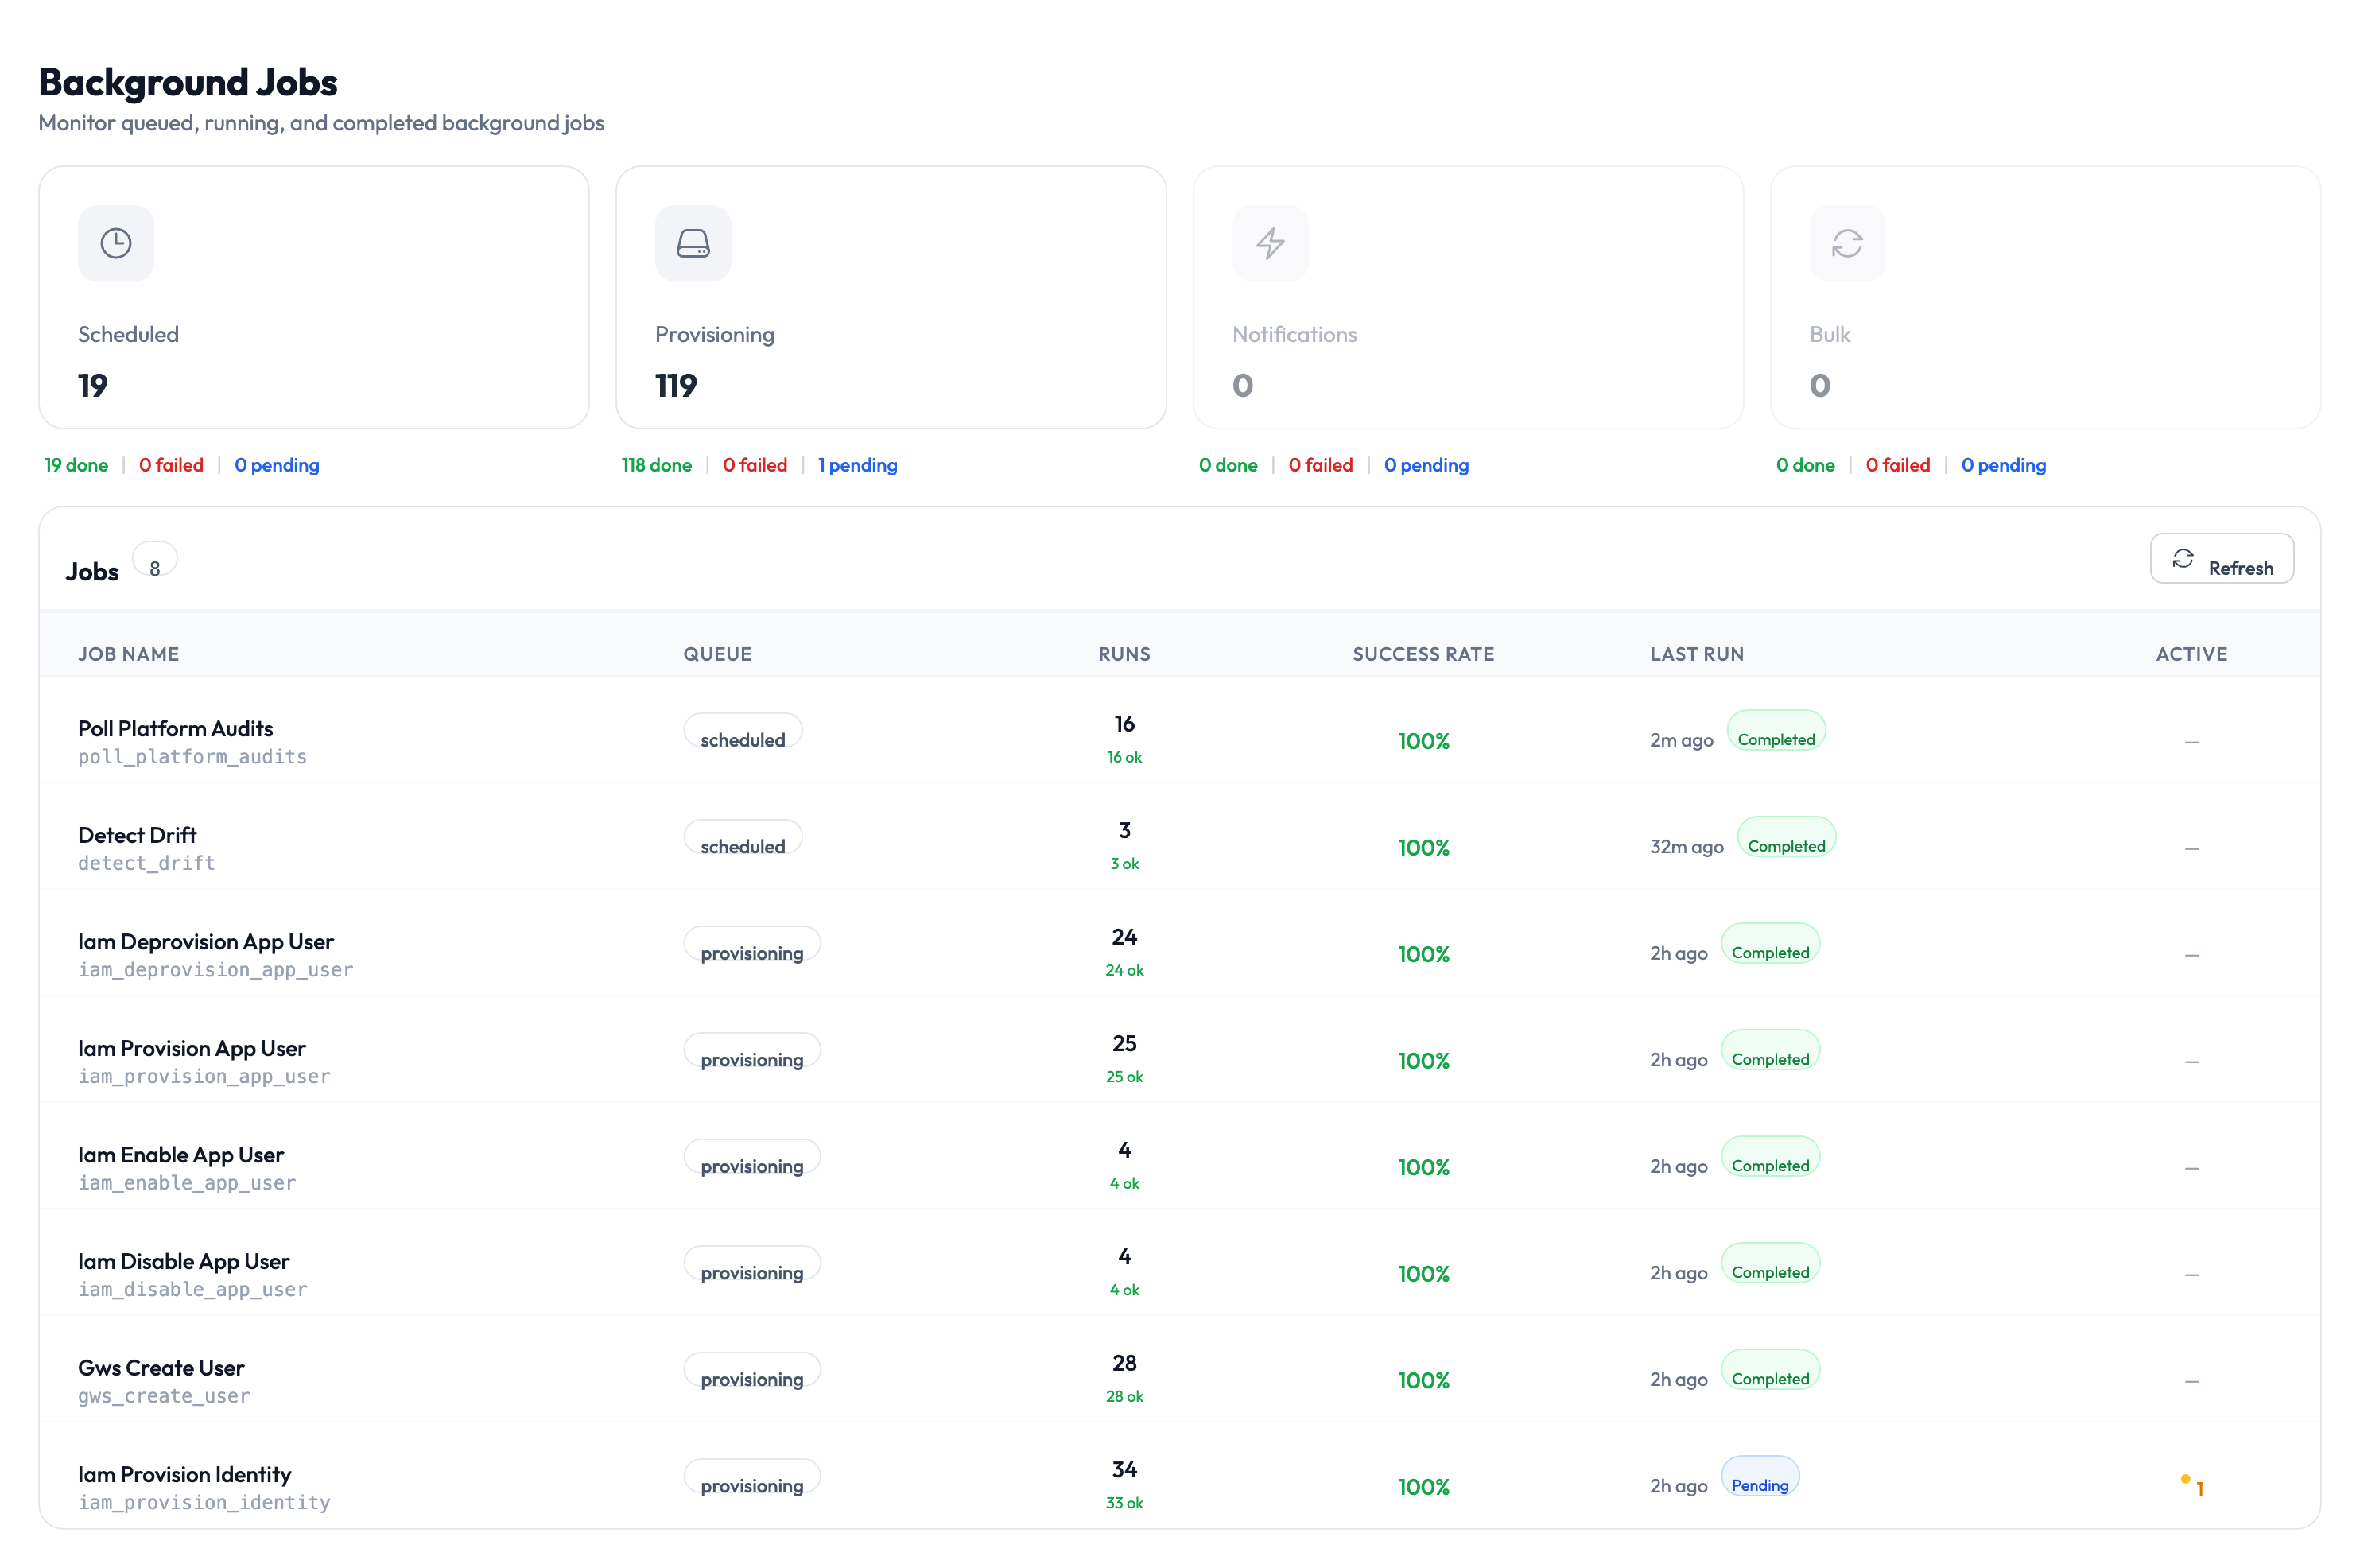Click the lightning bolt icon on the Notifications card
Image resolution: width=2360 pixels, height=1568 pixels.
point(1270,242)
